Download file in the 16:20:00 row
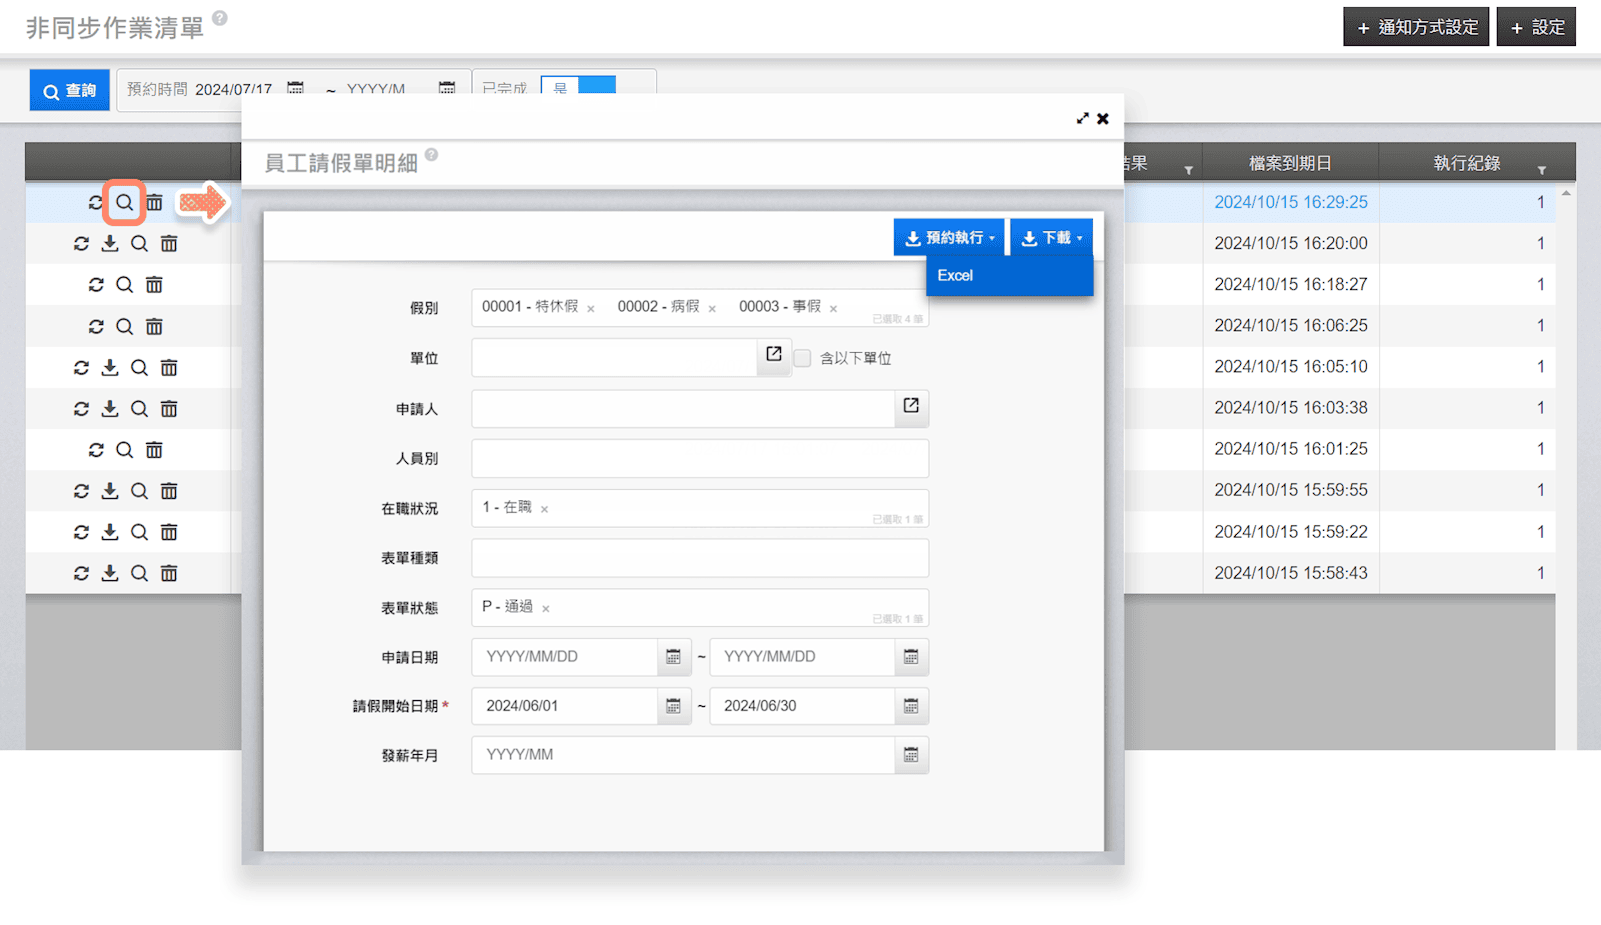 click(110, 244)
